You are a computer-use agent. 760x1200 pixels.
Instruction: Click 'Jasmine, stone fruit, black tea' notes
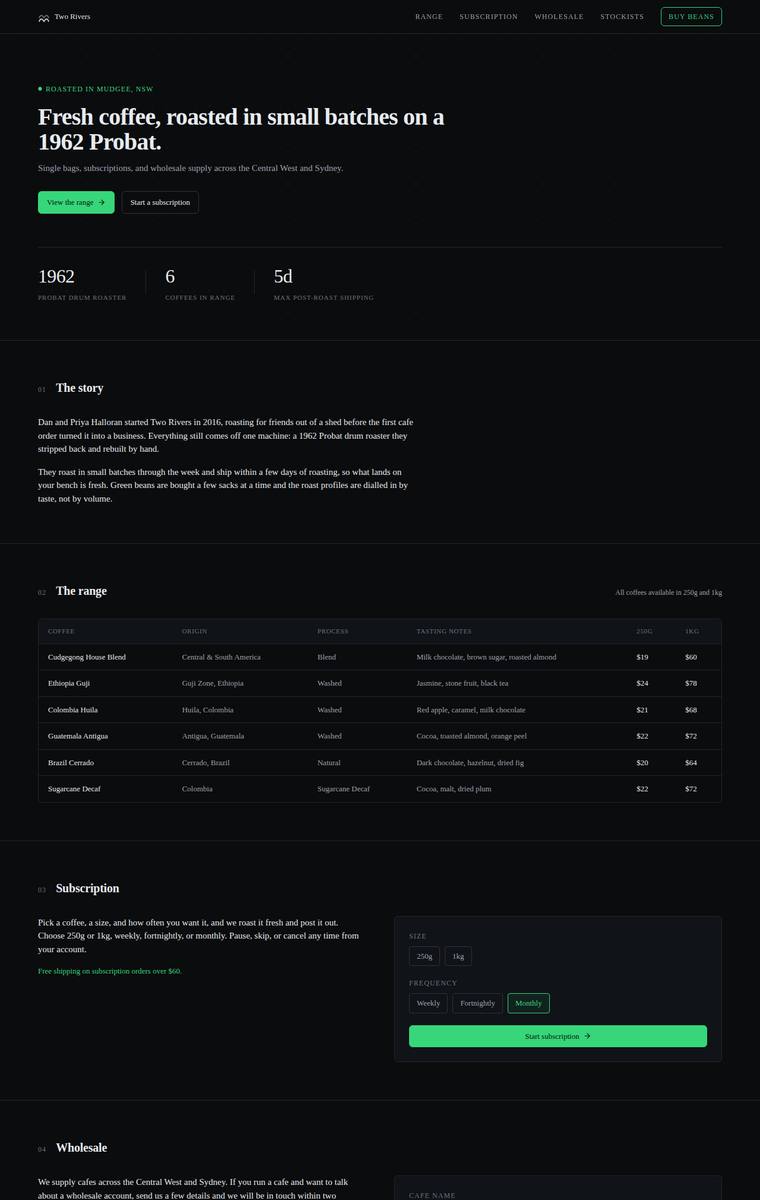click(x=463, y=683)
